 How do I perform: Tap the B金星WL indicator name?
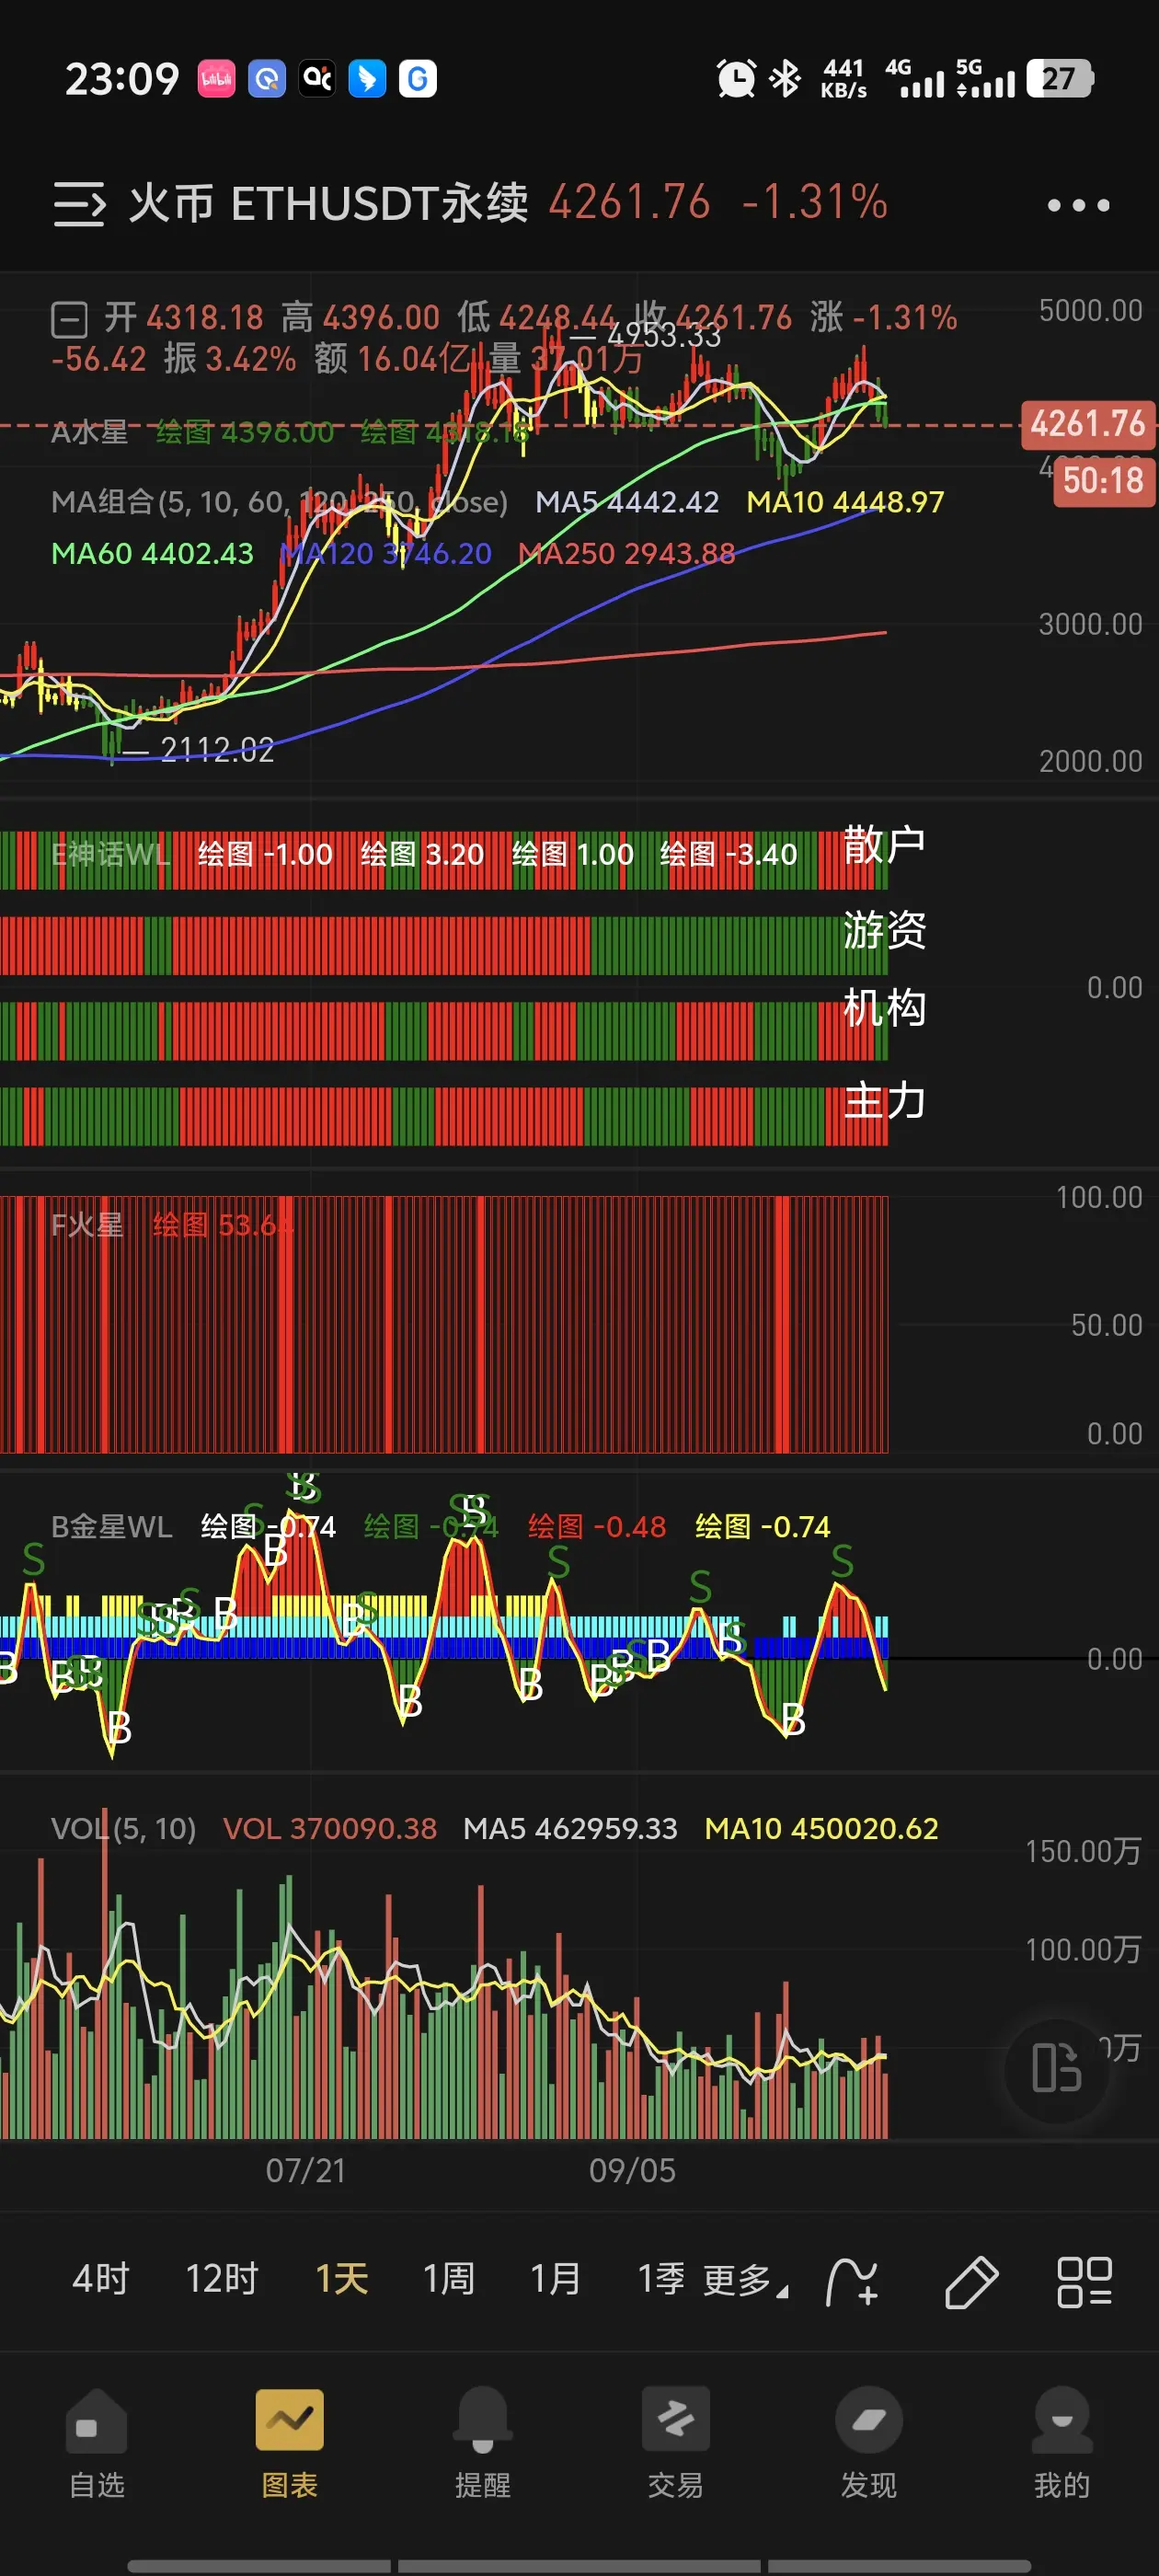coord(111,1526)
